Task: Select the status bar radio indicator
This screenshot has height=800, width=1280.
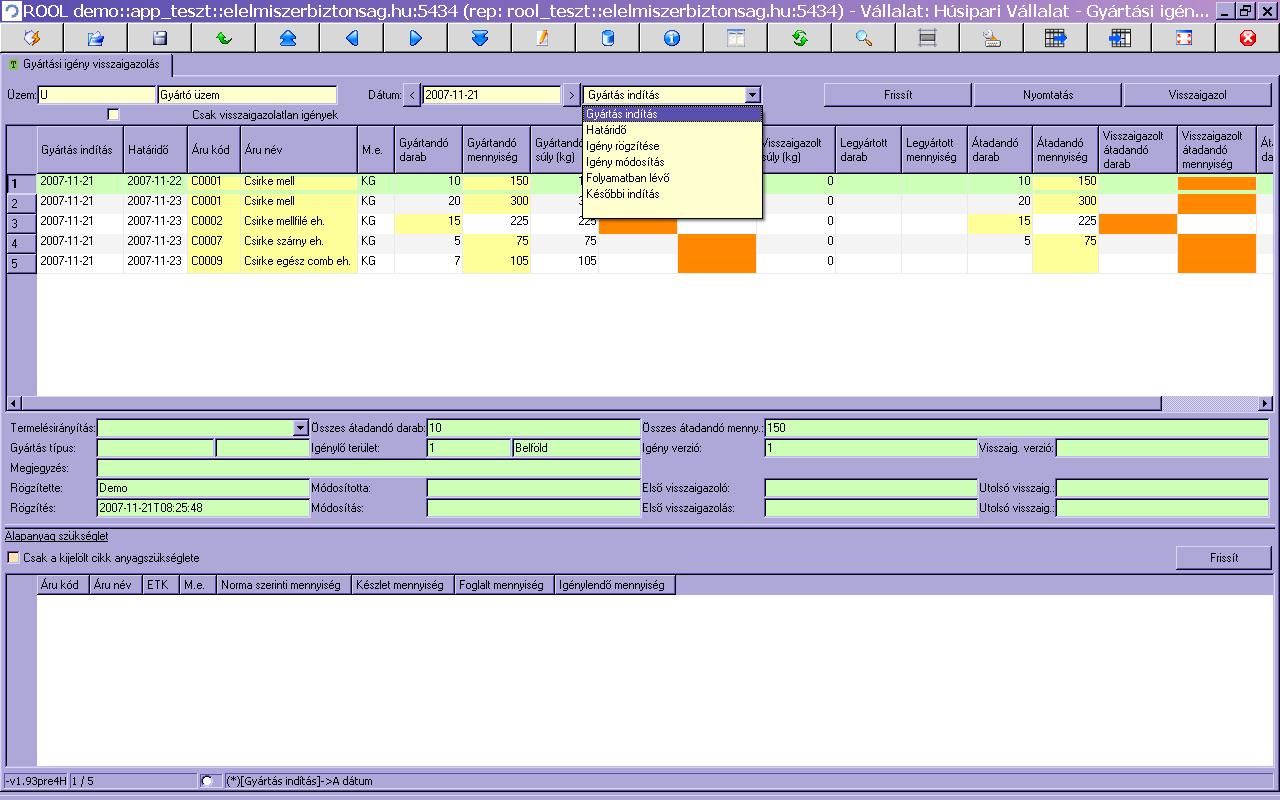Action: pyautogui.click(x=206, y=781)
